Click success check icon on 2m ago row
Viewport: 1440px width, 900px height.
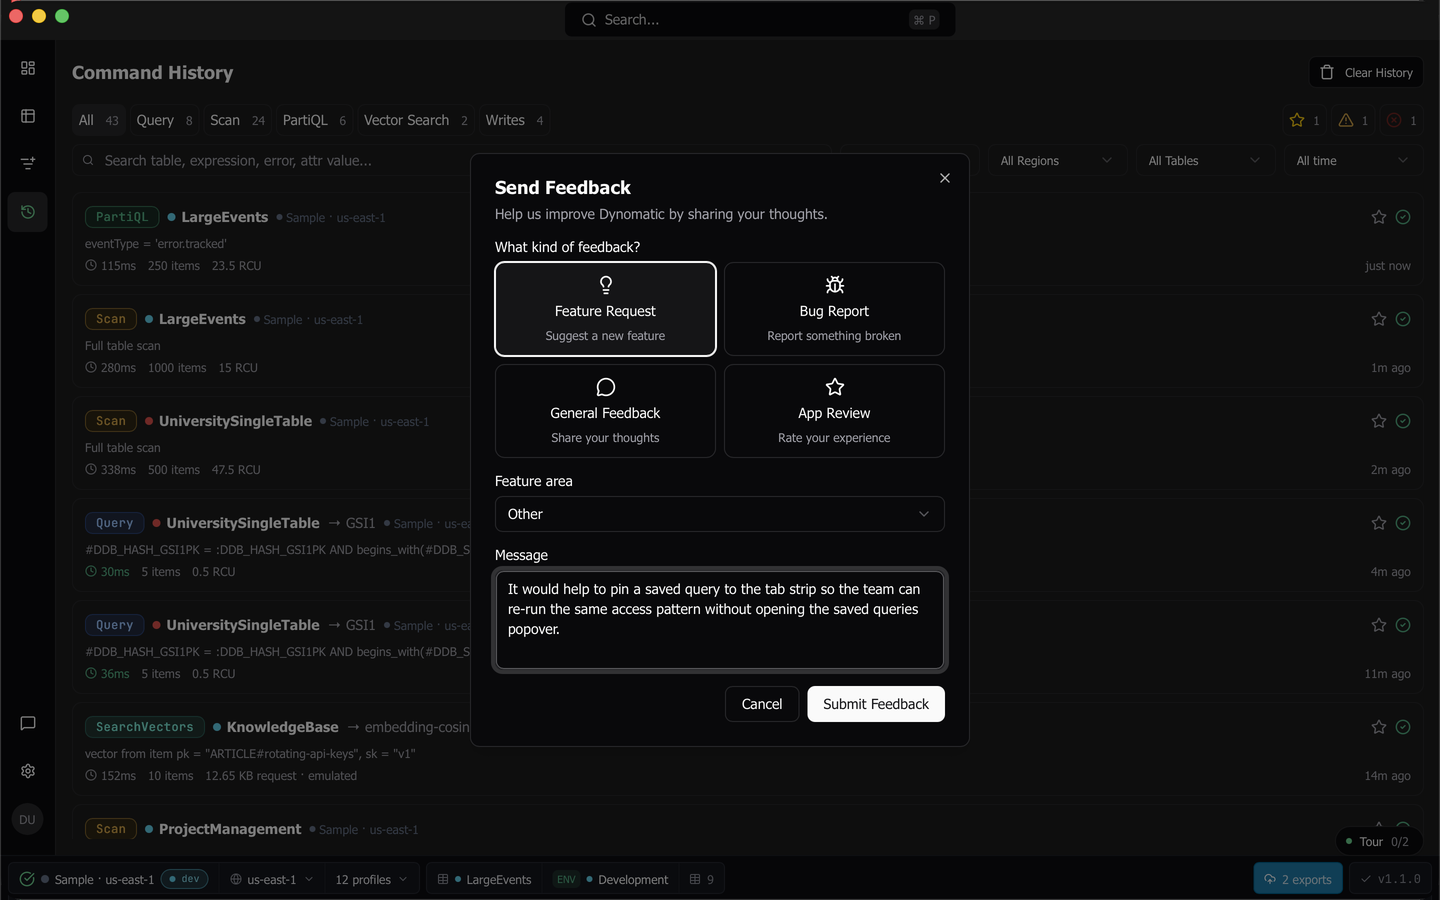1403,421
